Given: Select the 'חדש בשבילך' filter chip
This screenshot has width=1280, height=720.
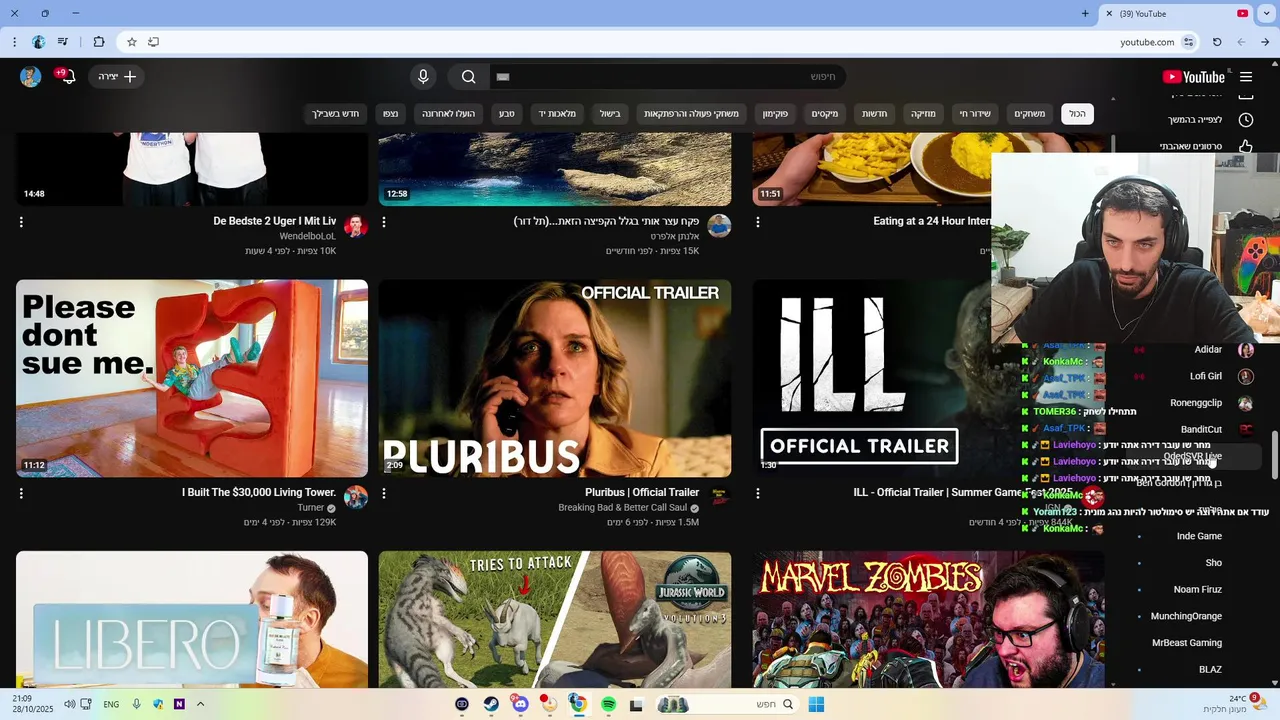Looking at the screenshot, I should click(x=335, y=114).
